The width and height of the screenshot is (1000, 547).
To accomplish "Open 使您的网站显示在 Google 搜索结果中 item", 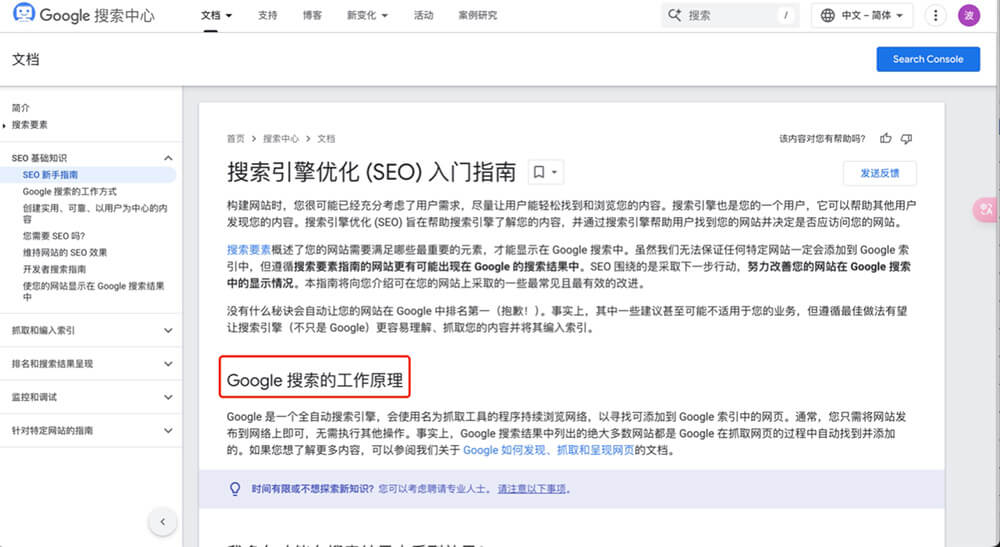I will [x=94, y=291].
